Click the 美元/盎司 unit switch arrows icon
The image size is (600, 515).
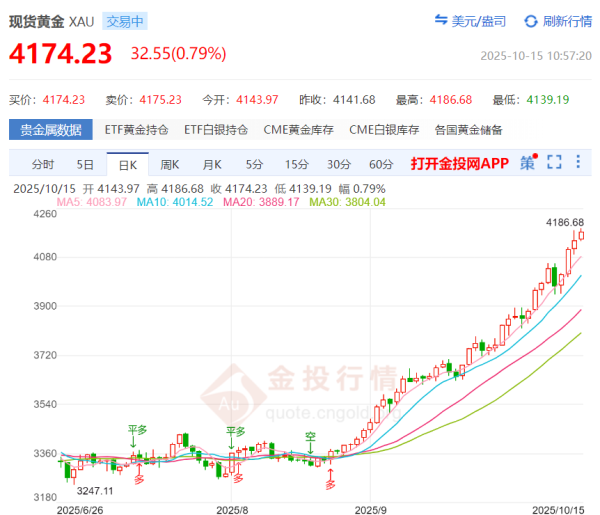[x=441, y=20]
